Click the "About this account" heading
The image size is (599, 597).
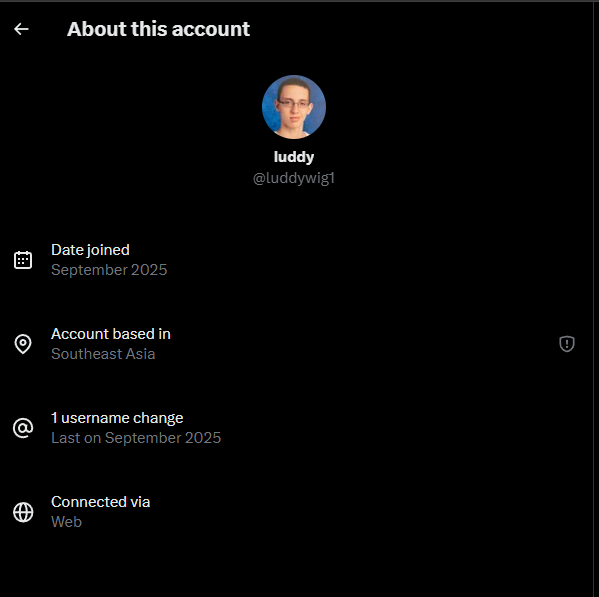coord(158,29)
